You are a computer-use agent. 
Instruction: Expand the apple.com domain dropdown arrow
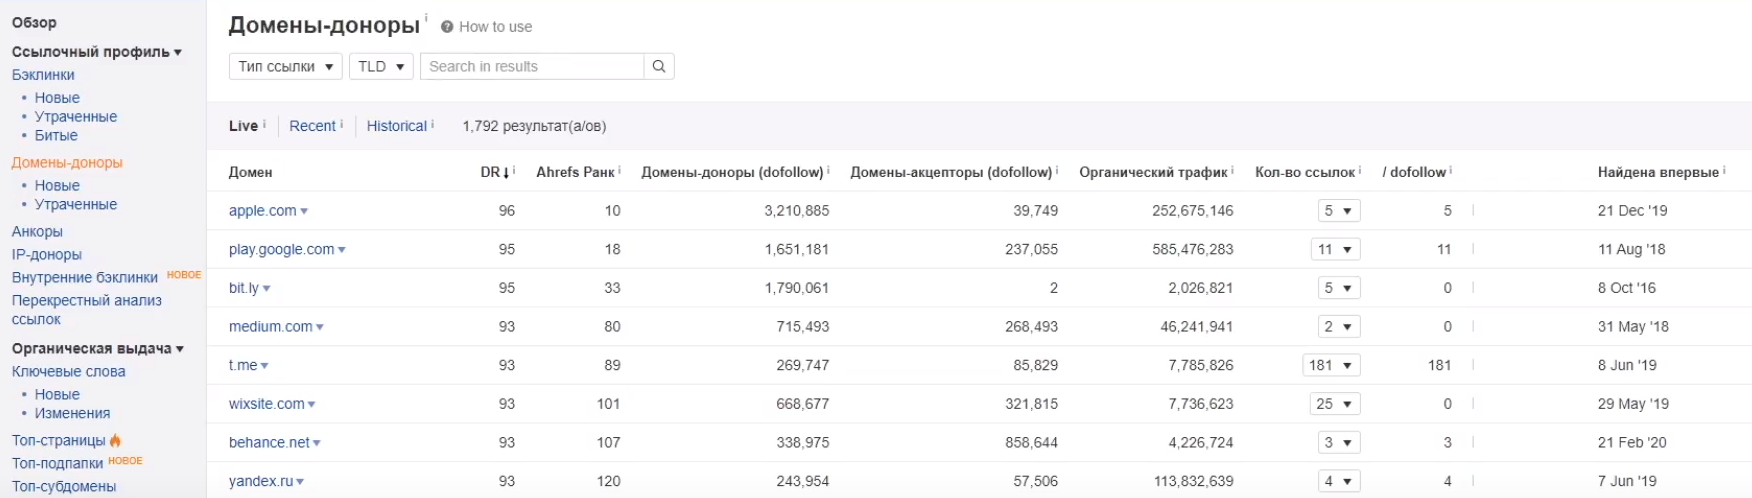tap(304, 211)
